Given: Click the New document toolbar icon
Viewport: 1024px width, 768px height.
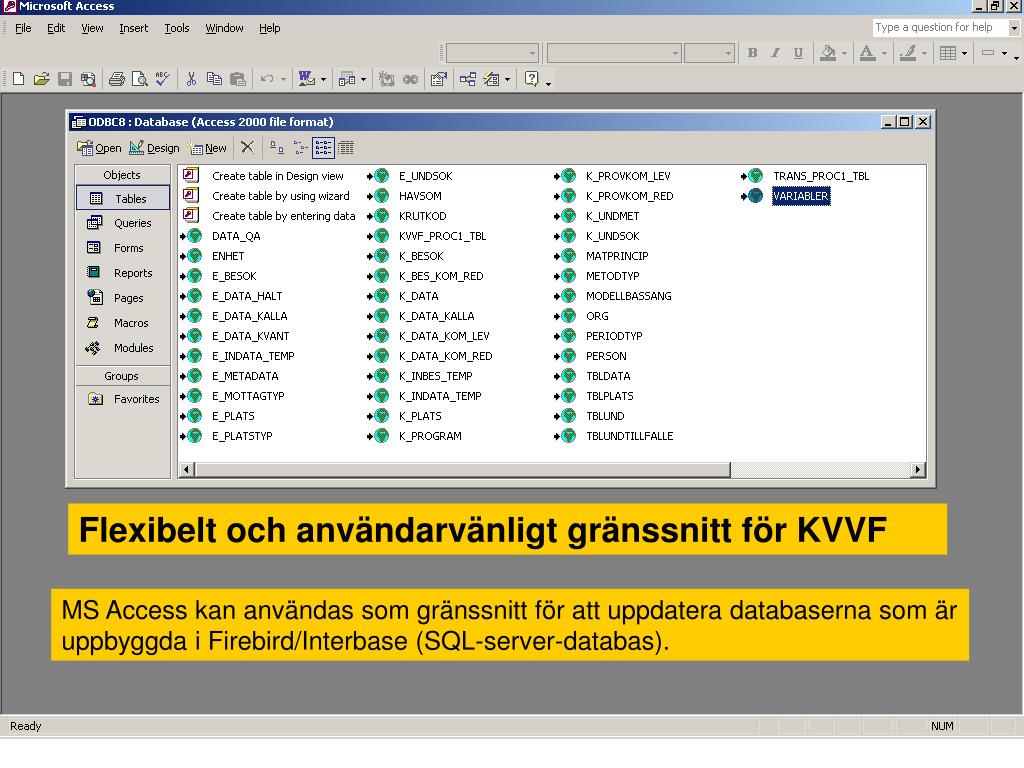Looking at the screenshot, I should [x=18, y=79].
